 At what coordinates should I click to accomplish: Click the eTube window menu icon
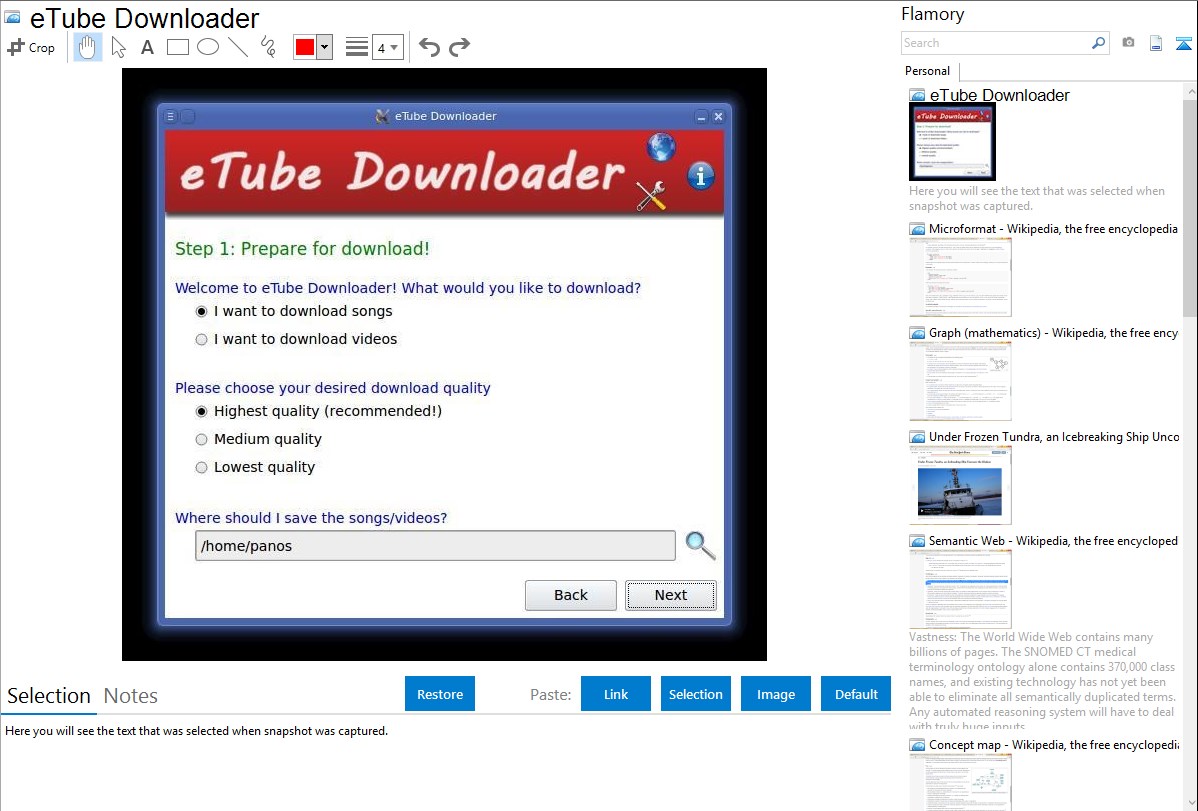point(170,116)
